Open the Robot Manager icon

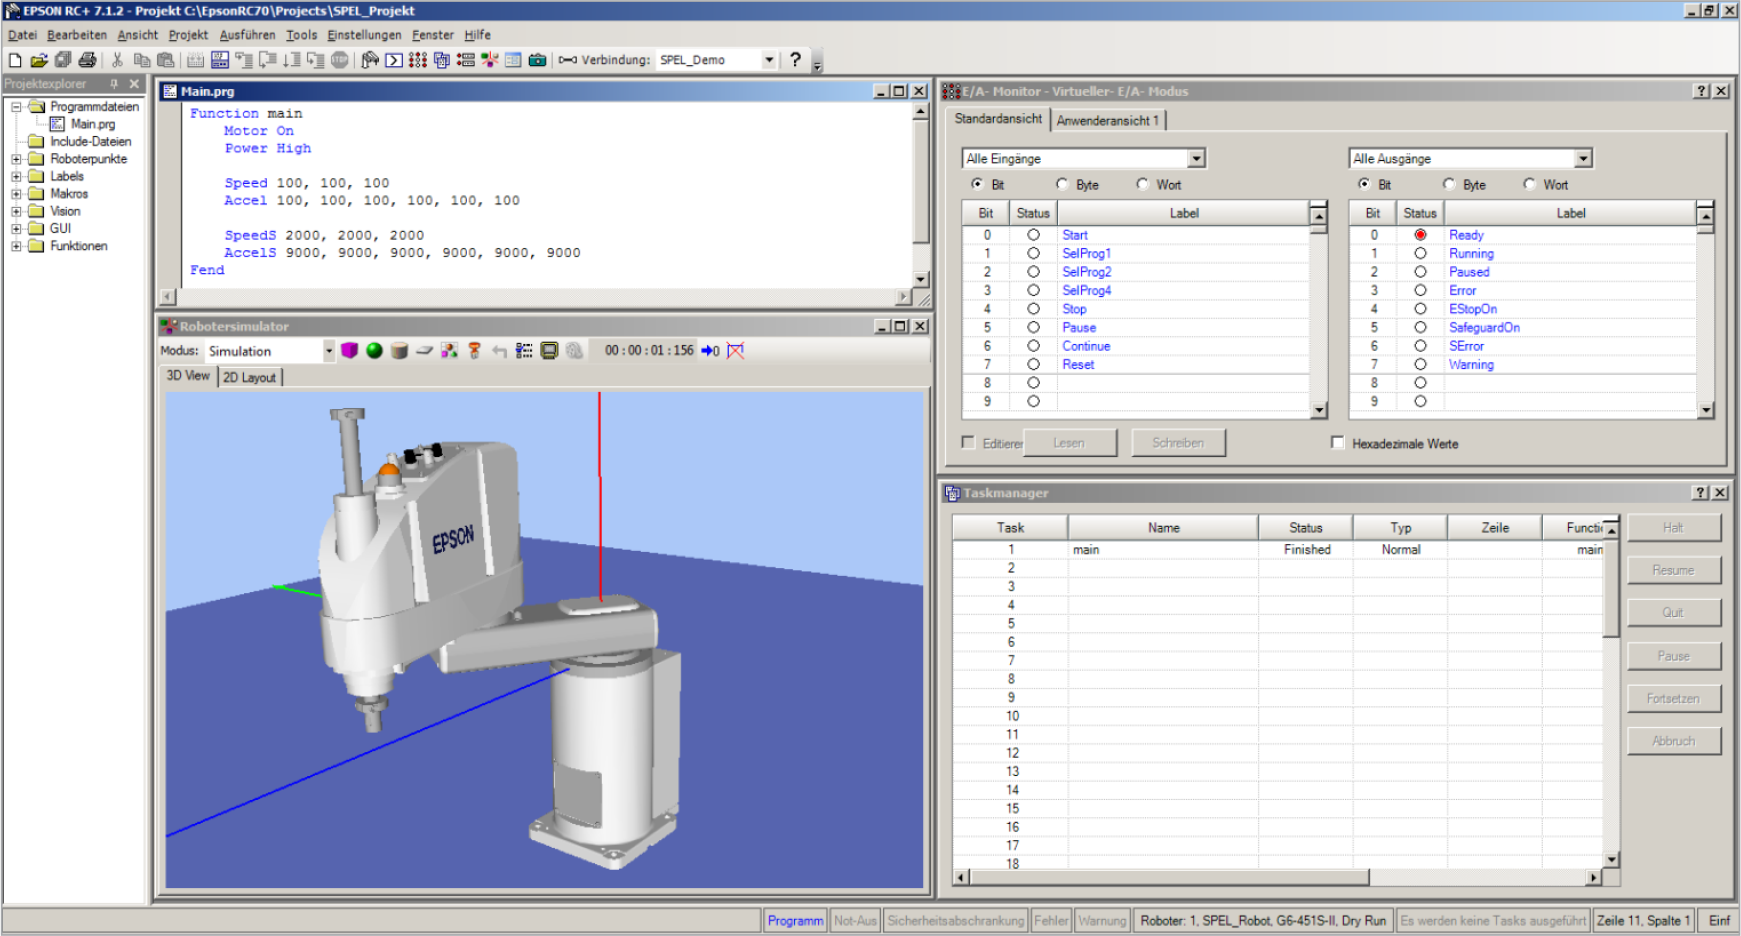coord(370,60)
